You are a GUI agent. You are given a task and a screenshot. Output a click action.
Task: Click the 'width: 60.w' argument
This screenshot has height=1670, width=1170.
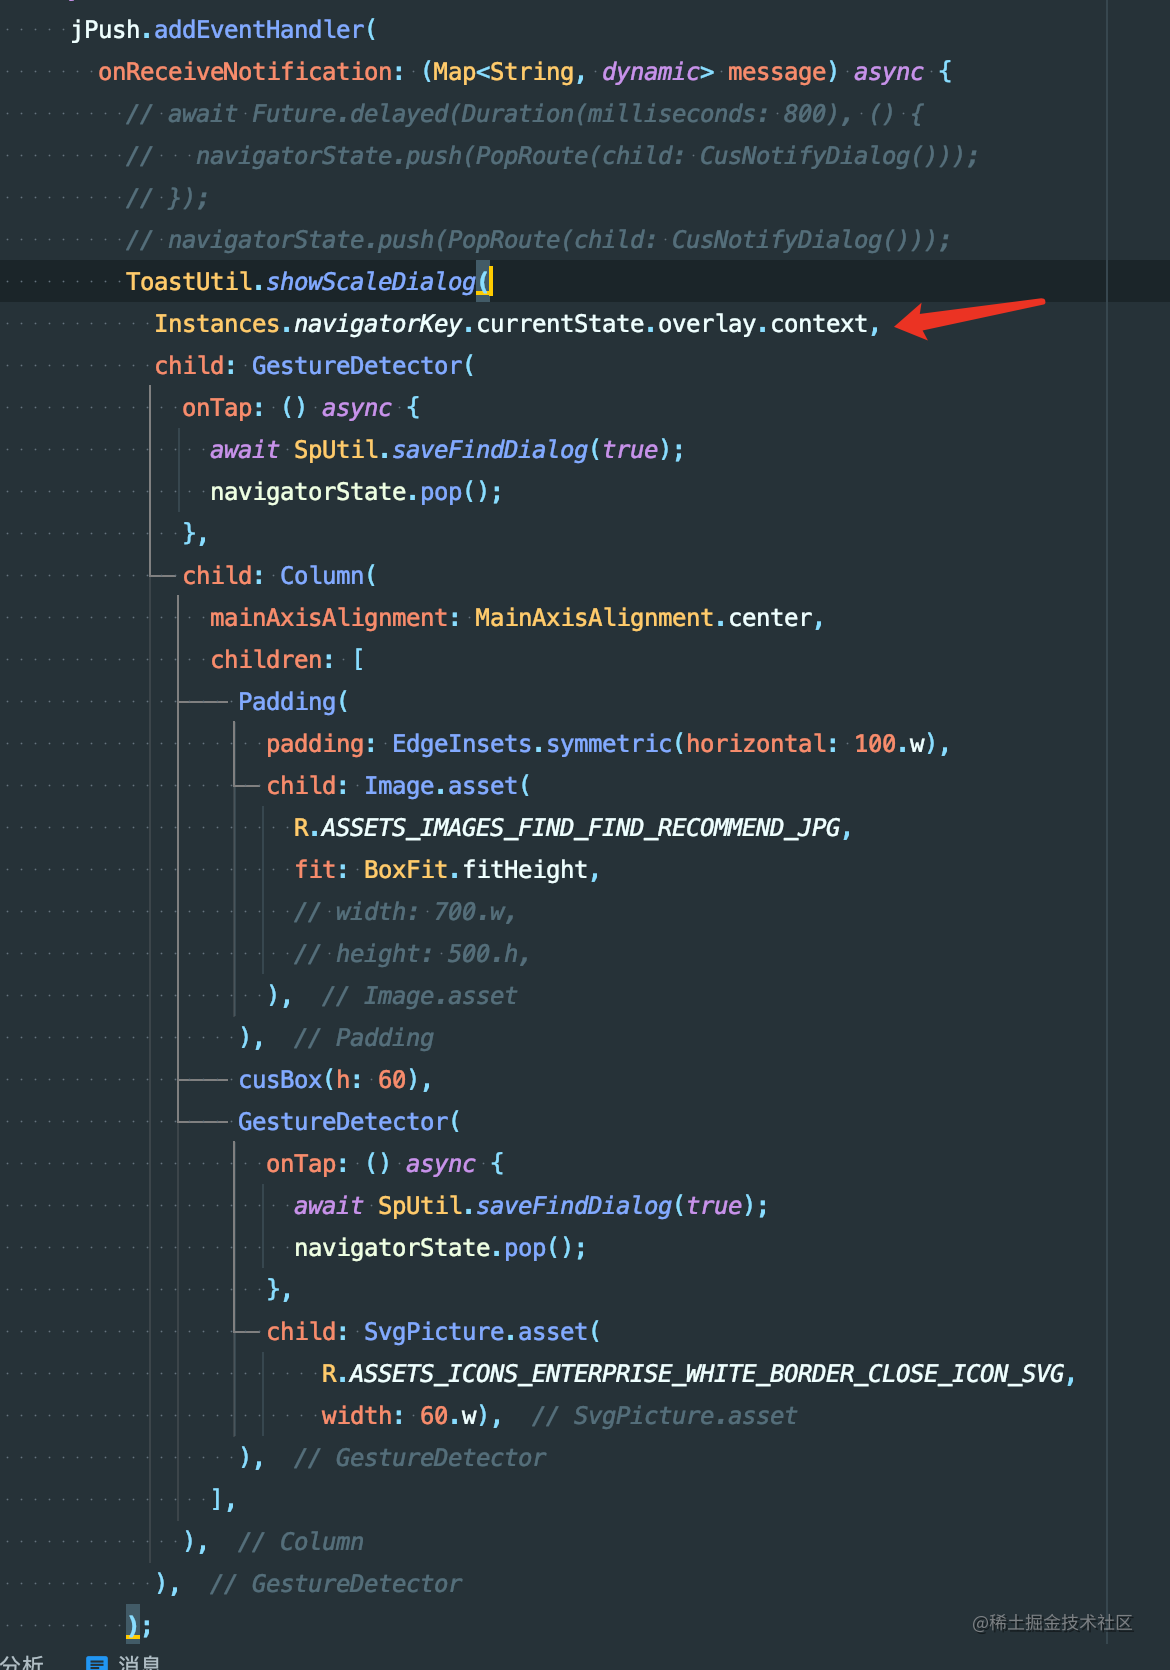click(399, 1416)
